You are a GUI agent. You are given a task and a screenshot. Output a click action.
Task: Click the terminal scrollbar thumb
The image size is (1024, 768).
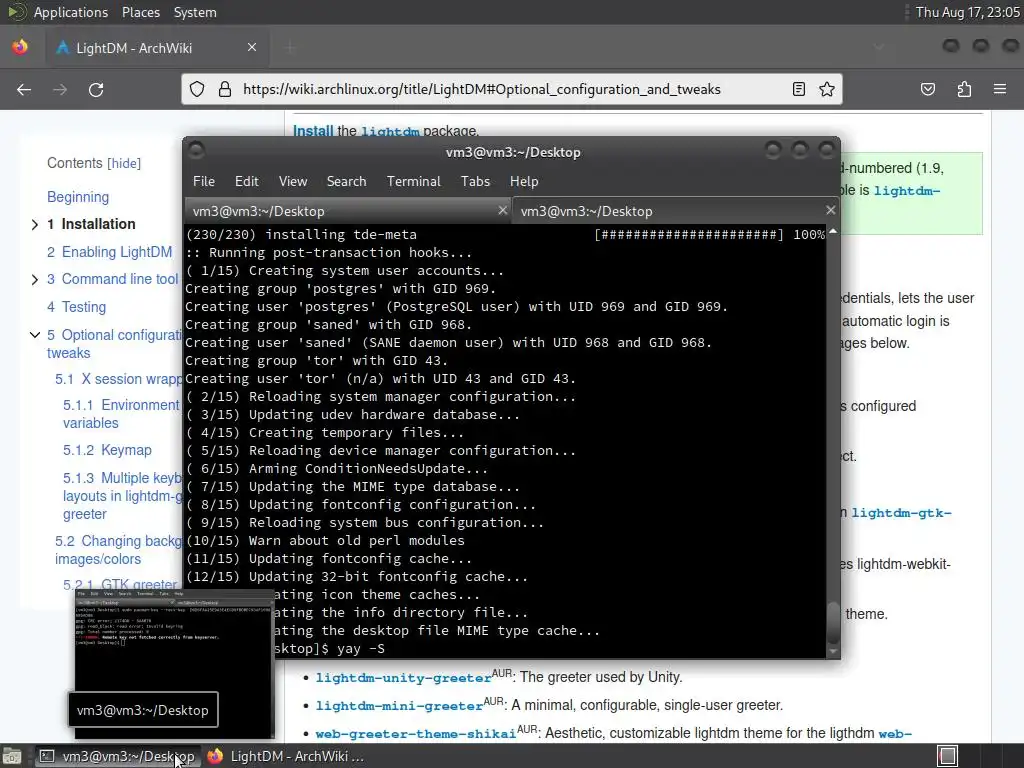pyautogui.click(x=833, y=622)
